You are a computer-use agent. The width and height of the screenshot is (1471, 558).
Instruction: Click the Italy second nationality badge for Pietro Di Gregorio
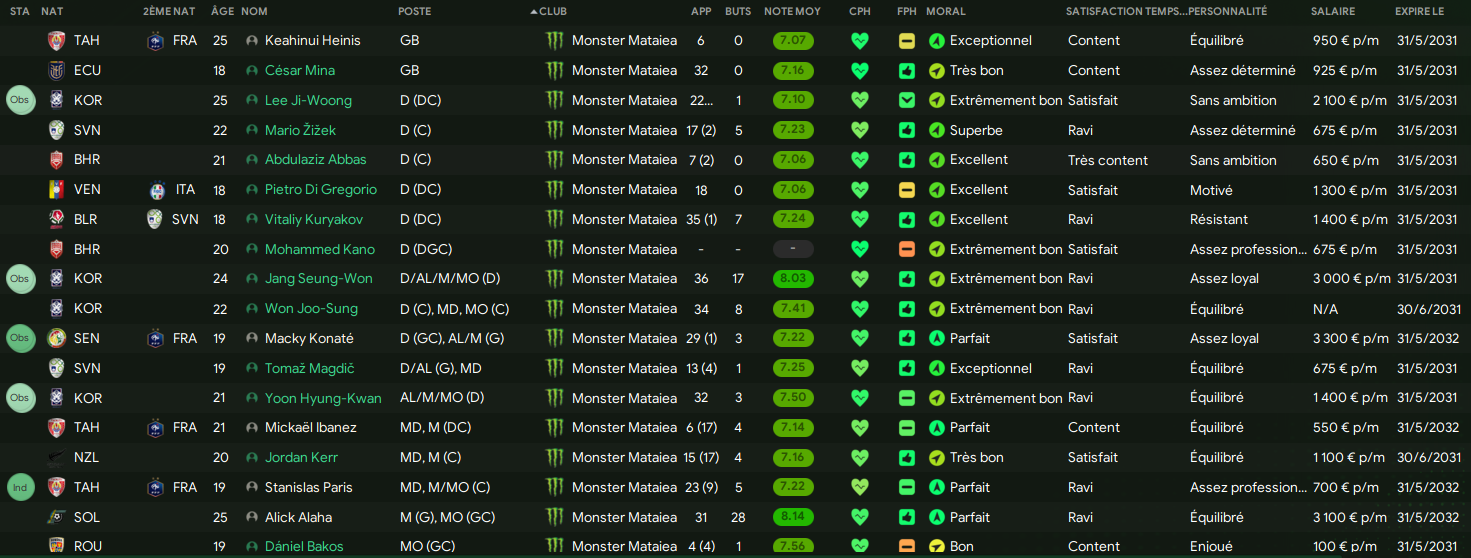coord(156,190)
